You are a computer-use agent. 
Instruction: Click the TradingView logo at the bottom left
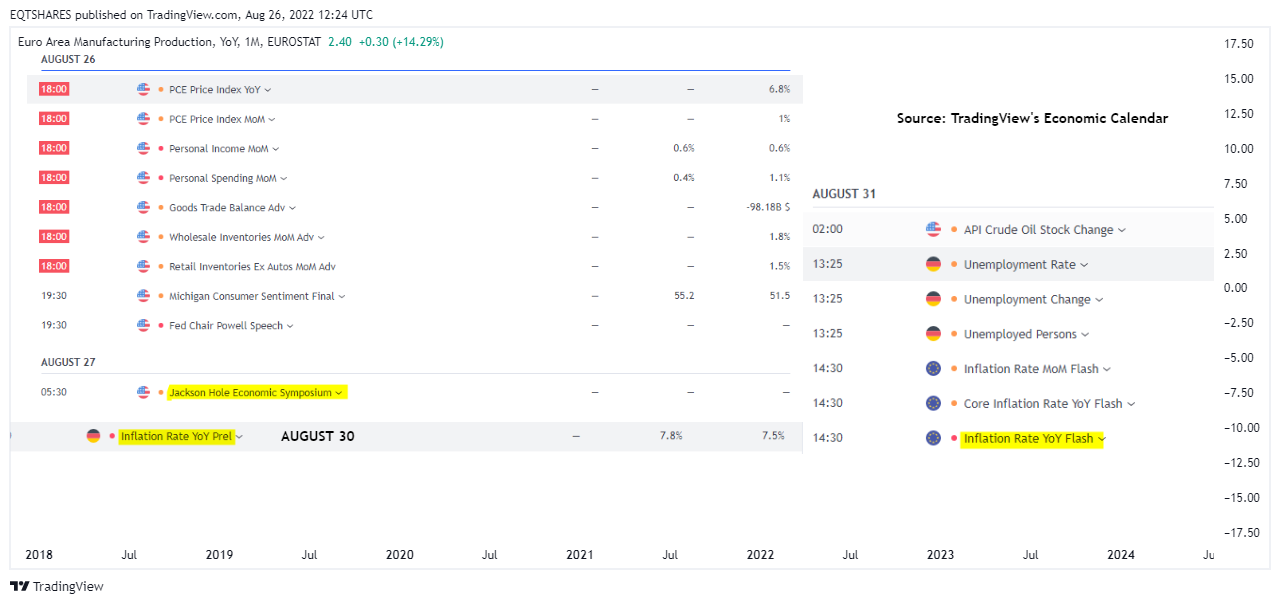(57, 586)
